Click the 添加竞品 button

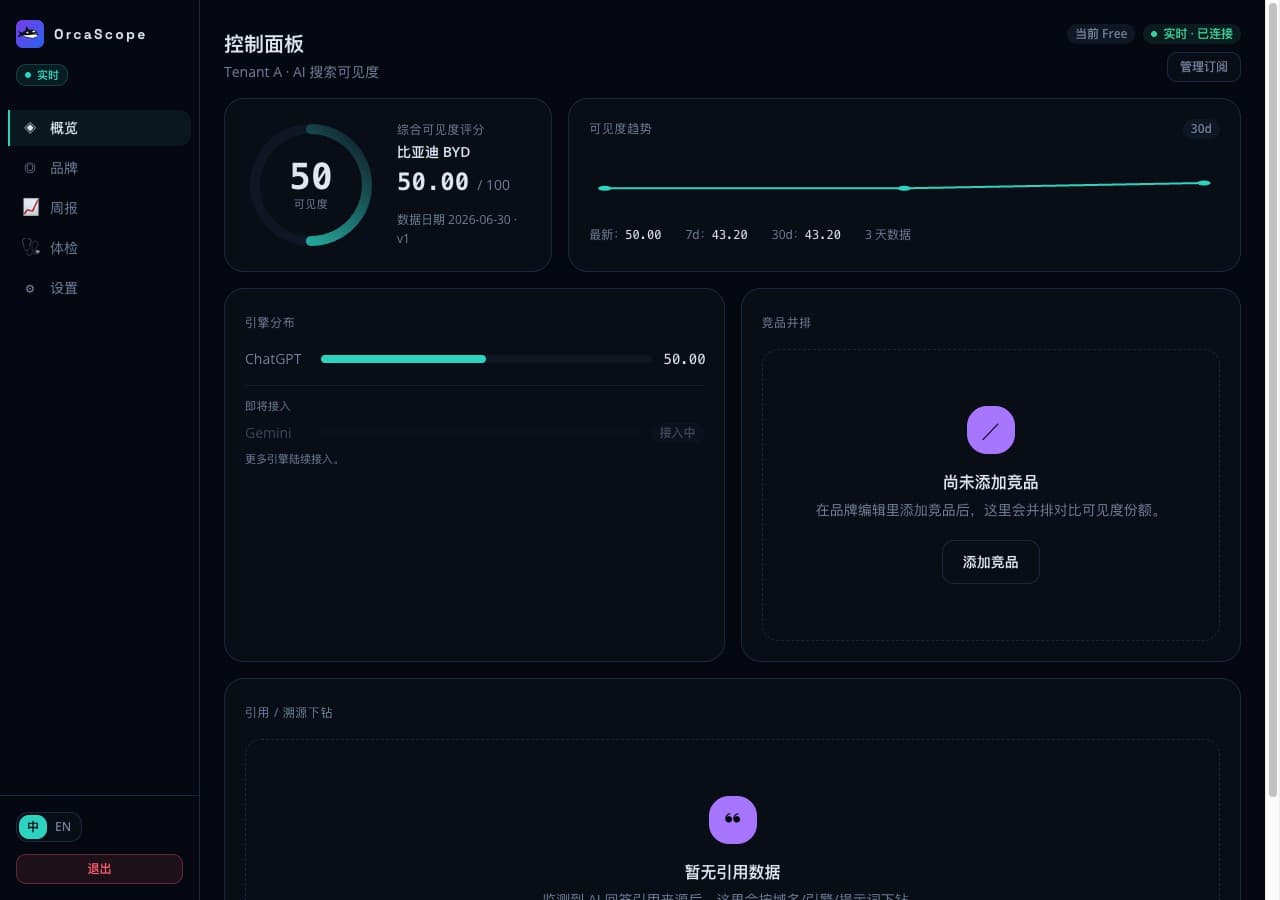pyautogui.click(x=991, y=562)
